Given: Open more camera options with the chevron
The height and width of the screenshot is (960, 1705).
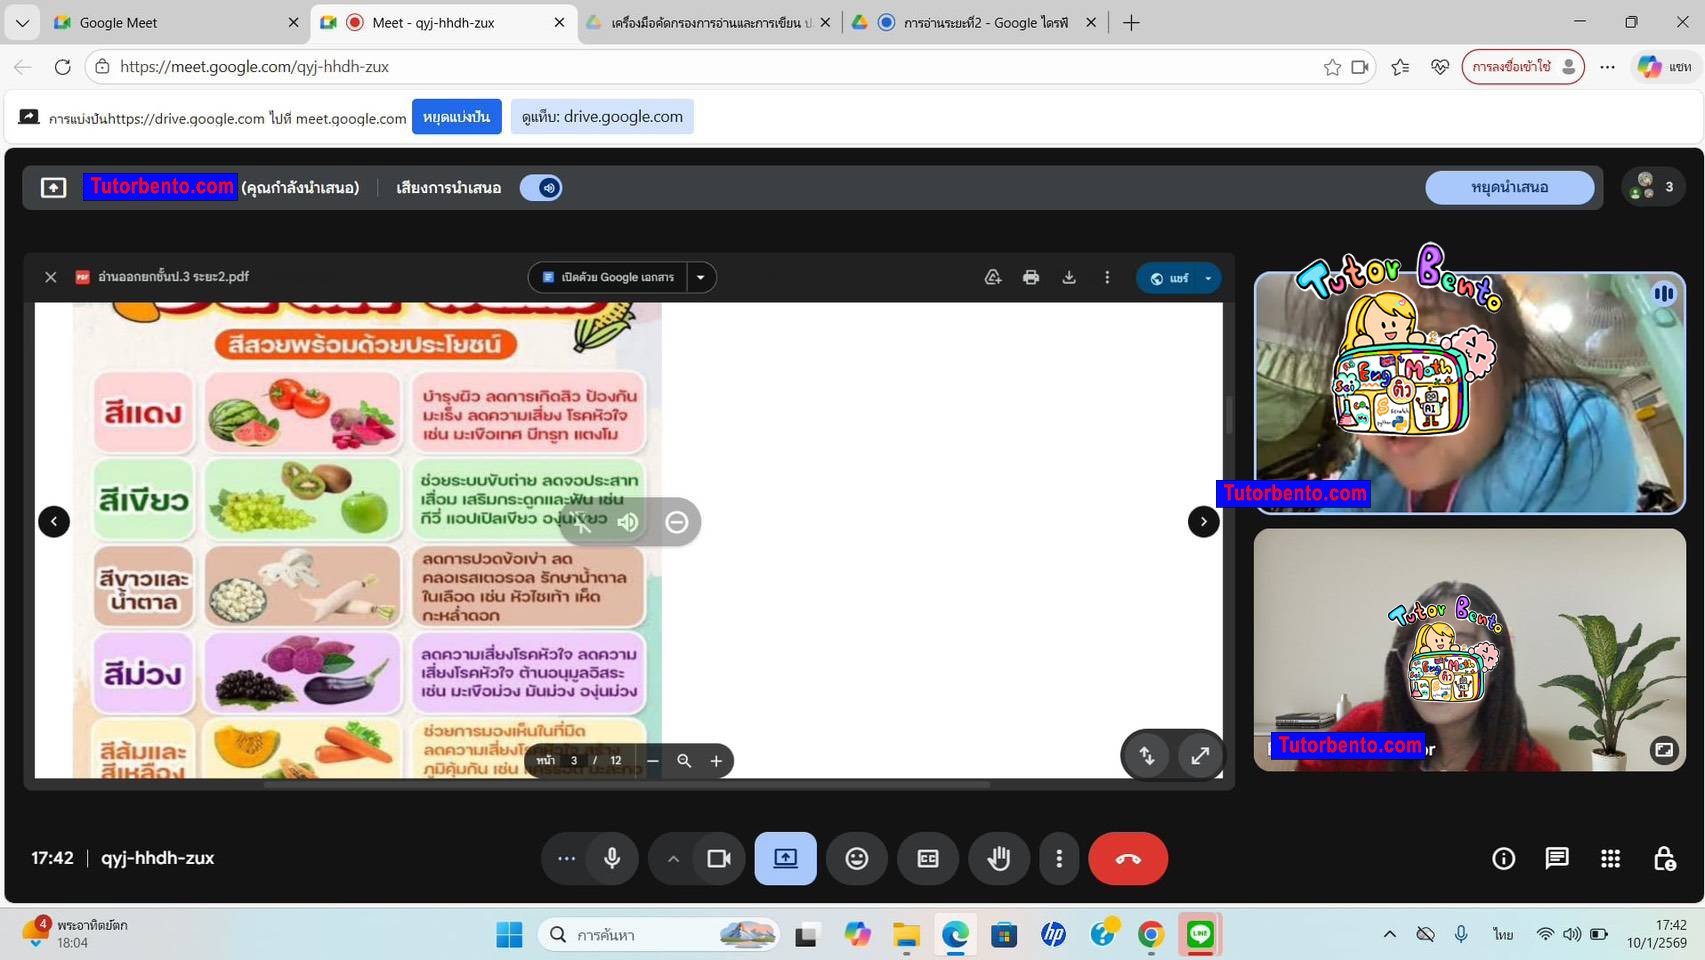Looking at the screenshot, I should [x=674, y=858].
